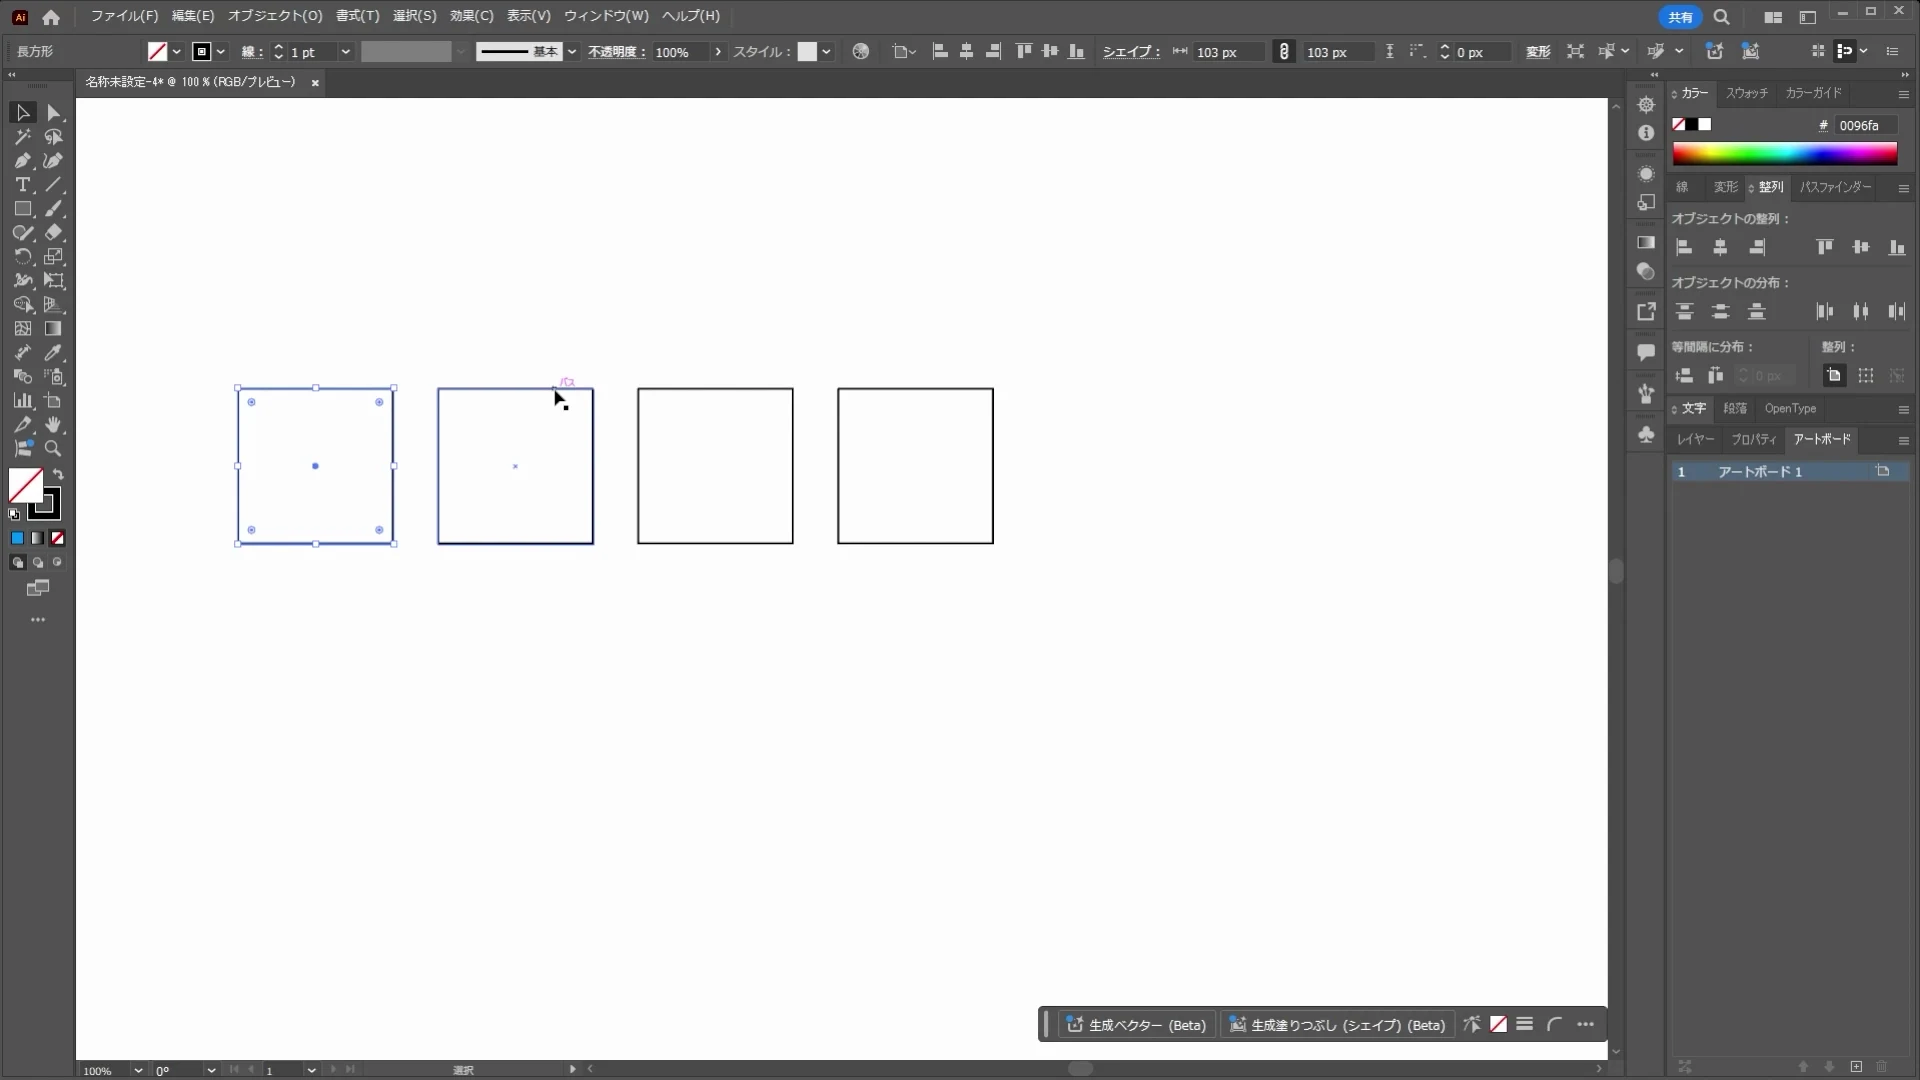1920x1080 pixels.
Task: Switch to the レイヤー tab
Action: tap(1695, 439)
